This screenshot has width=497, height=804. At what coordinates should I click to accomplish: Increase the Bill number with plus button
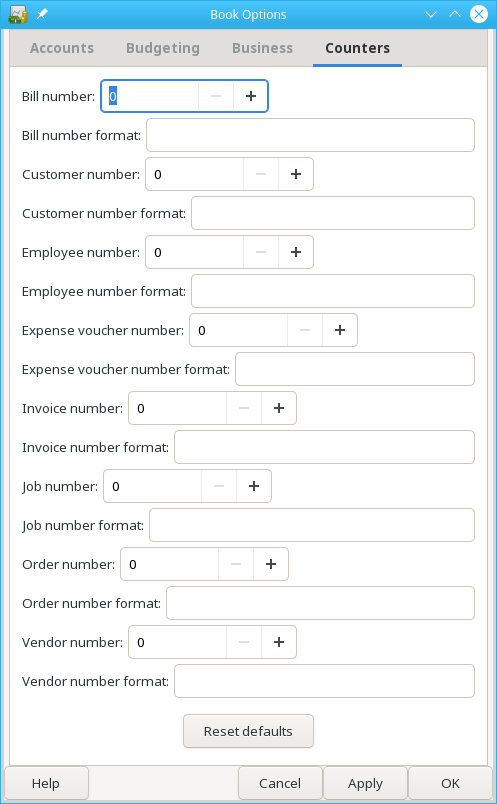(251, 96)
